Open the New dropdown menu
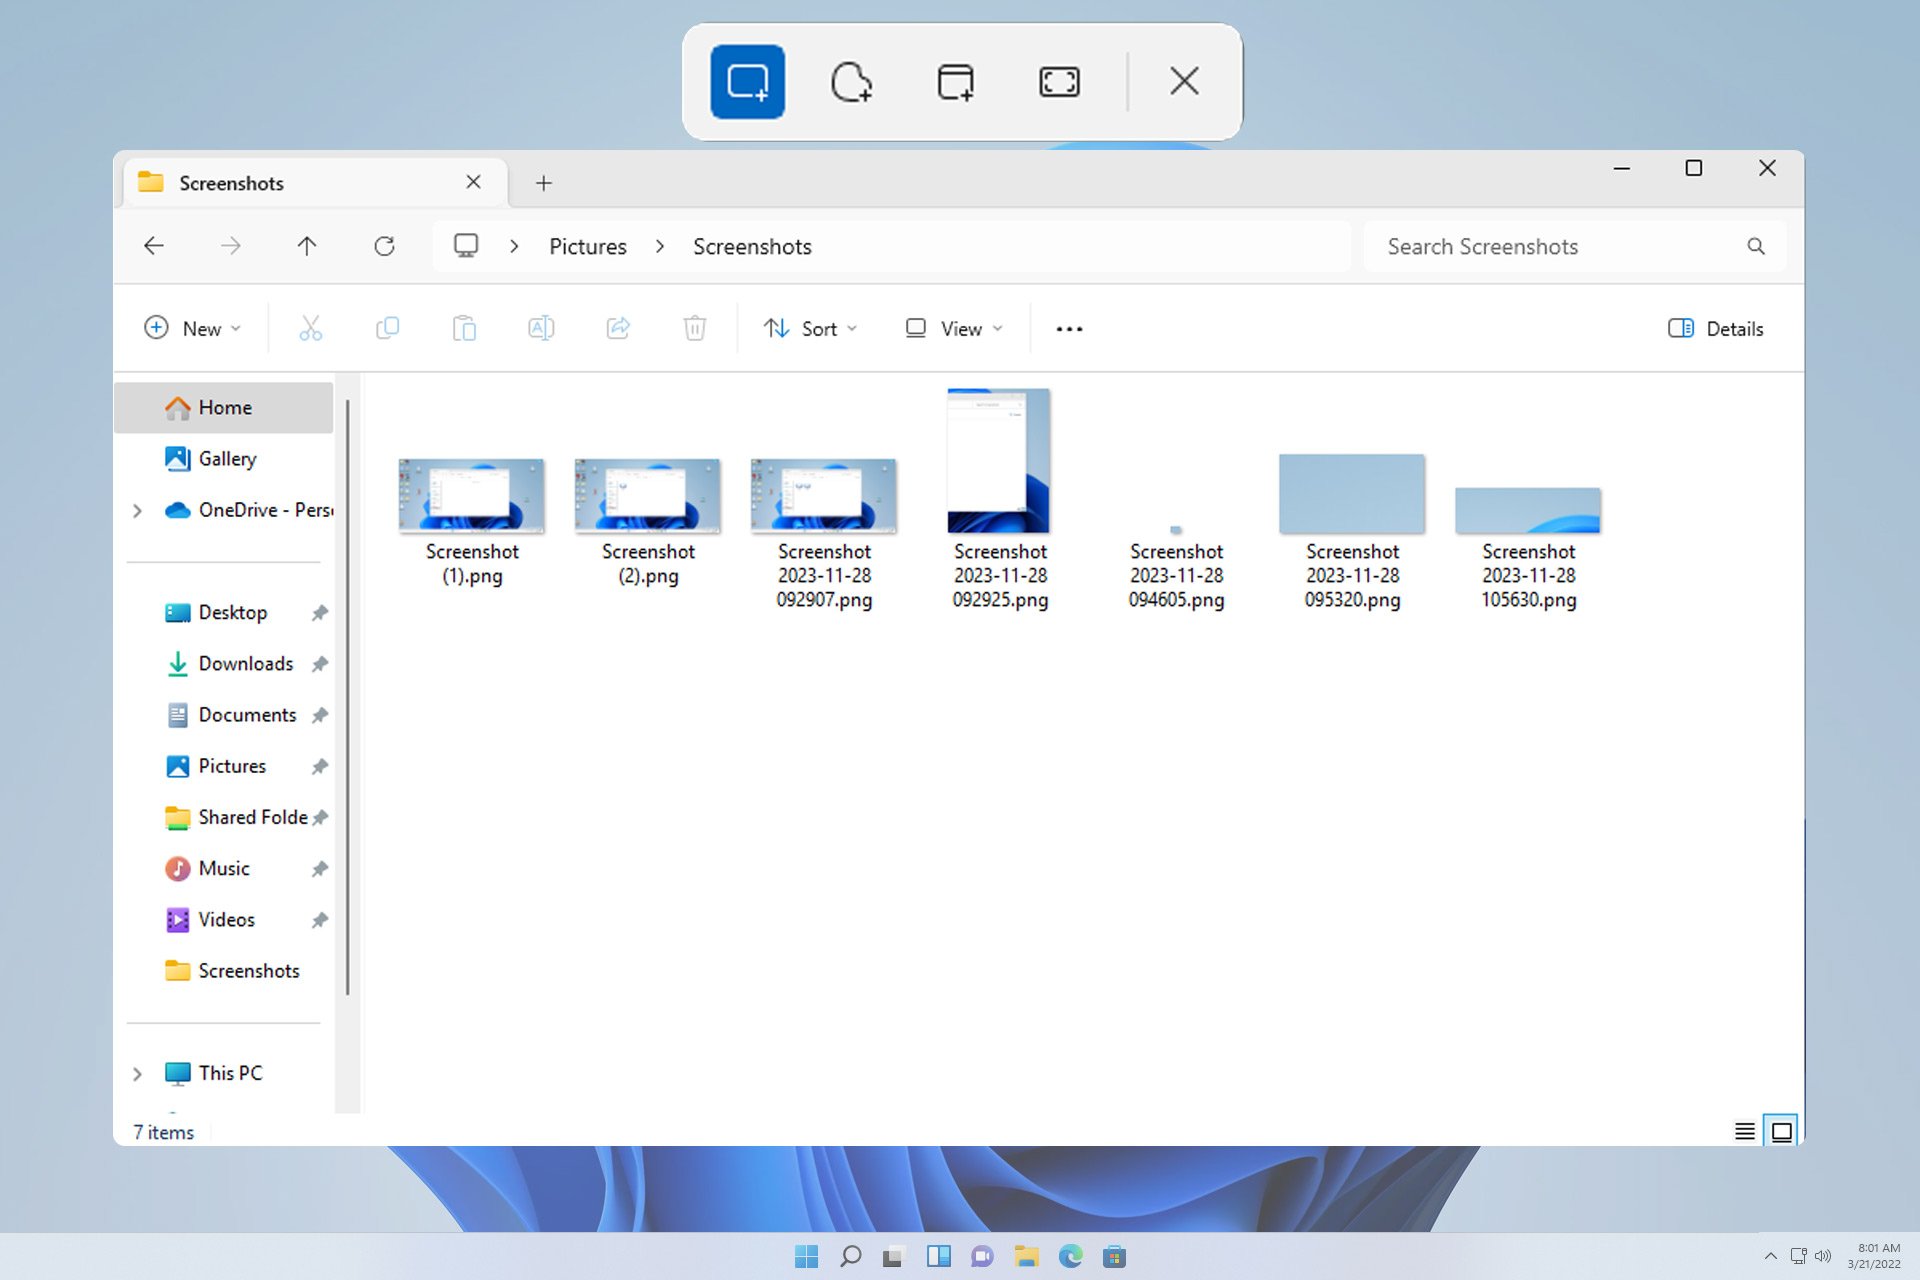1920x1280 pixels. (x=193, y=328)
